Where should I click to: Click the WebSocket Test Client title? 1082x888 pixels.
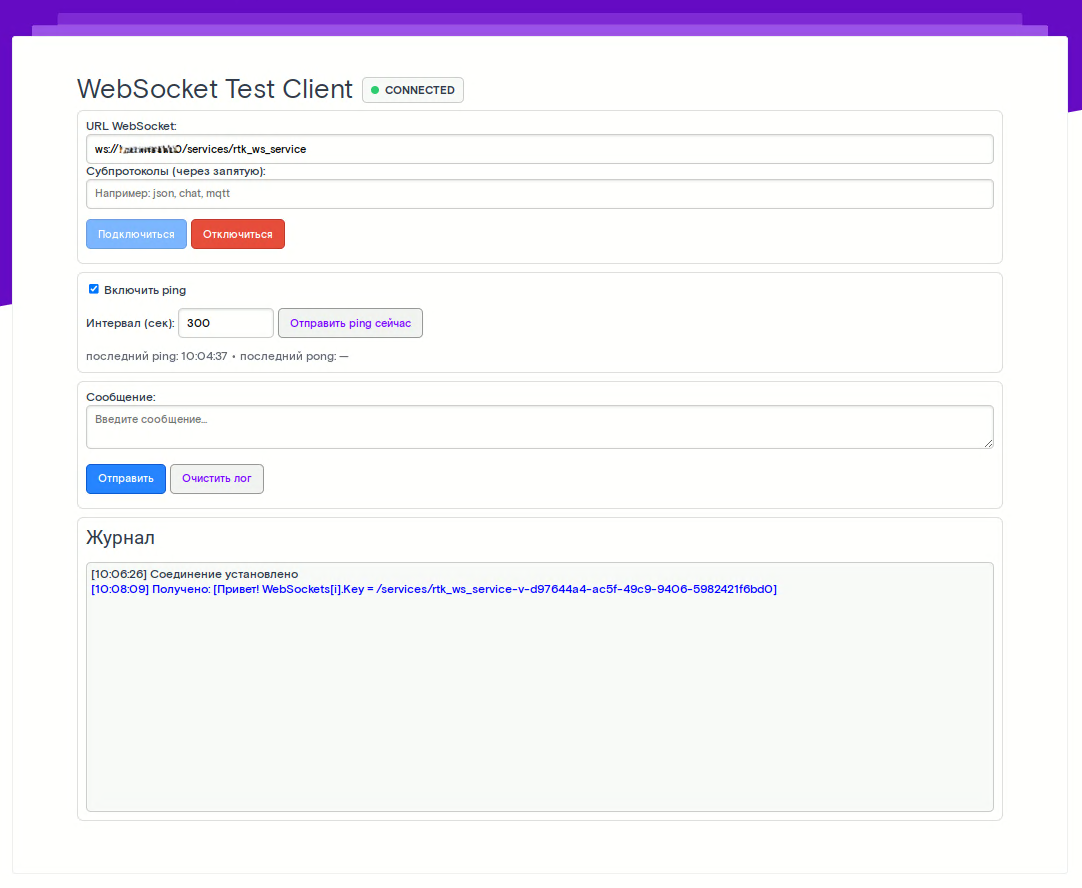pos(215,89)
